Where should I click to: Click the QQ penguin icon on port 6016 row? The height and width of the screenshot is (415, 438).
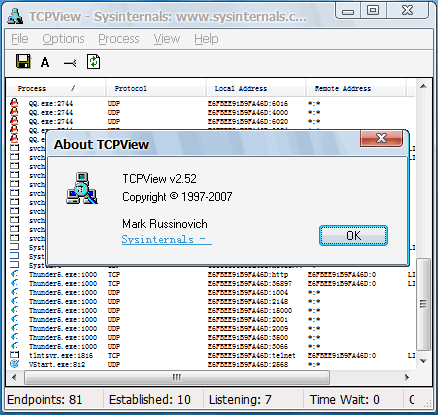tap(14, 103)
